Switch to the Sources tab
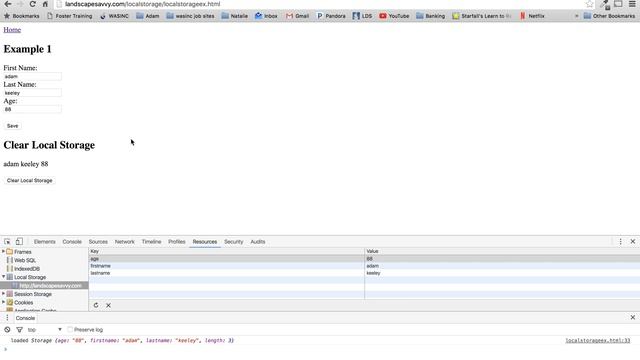This screenshot has width=640, height=360. pyautogui.click(x=98, y=242)
